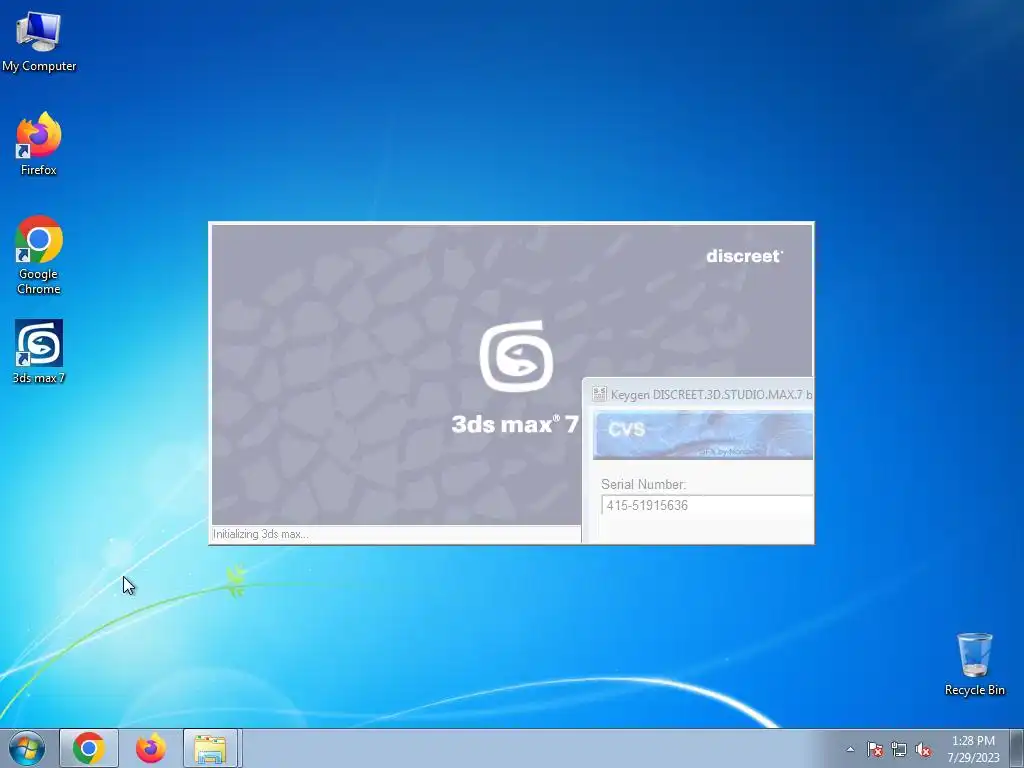Open the clock showing 1:28 PM
This screenshot has width=1024, height=768.
973,748
